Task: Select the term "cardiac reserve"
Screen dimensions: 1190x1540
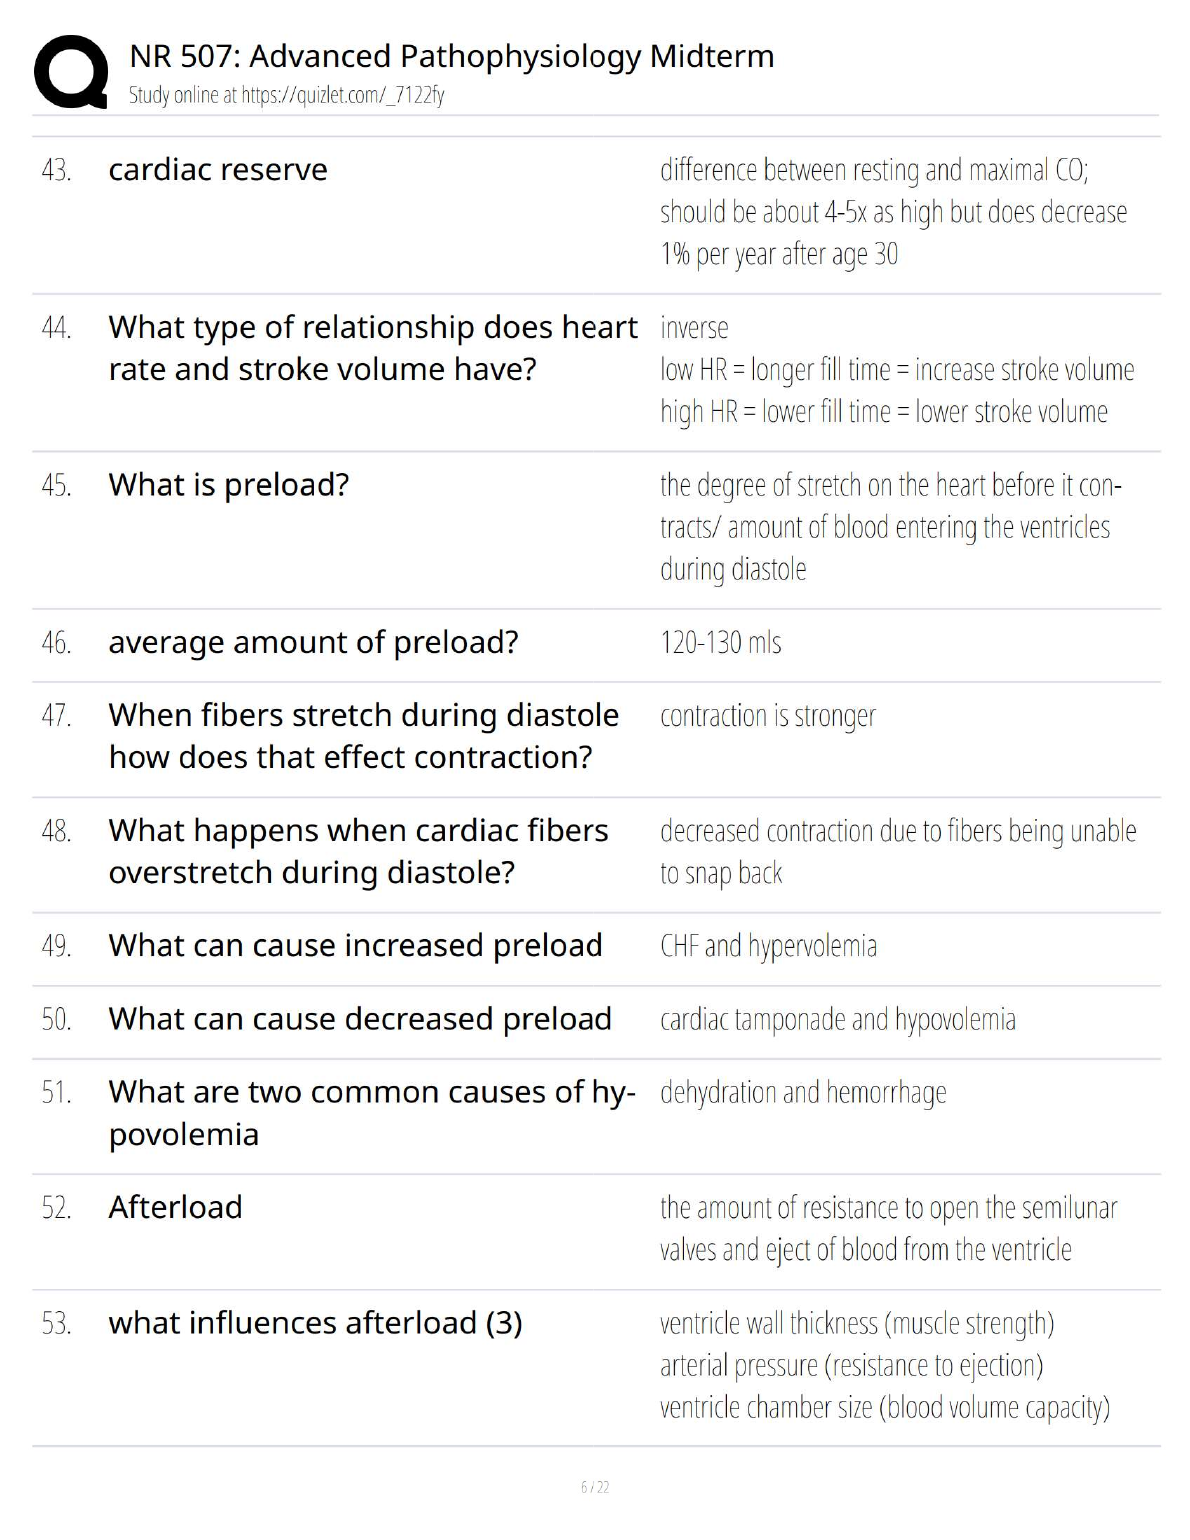Action: click(218, 170)
